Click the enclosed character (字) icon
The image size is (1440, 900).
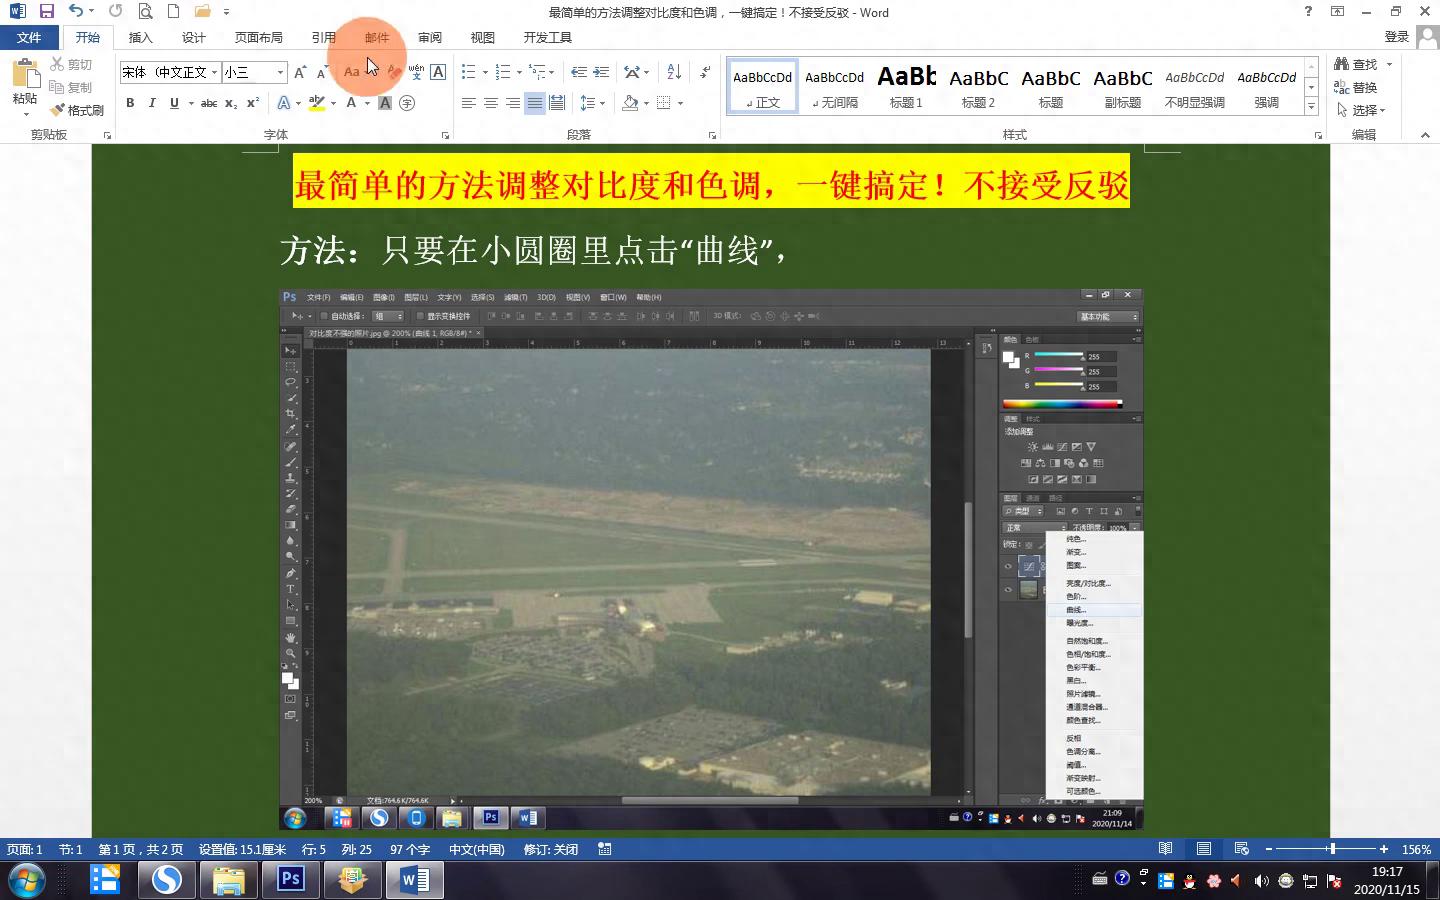pyautogui.click(x=407, y=103)
